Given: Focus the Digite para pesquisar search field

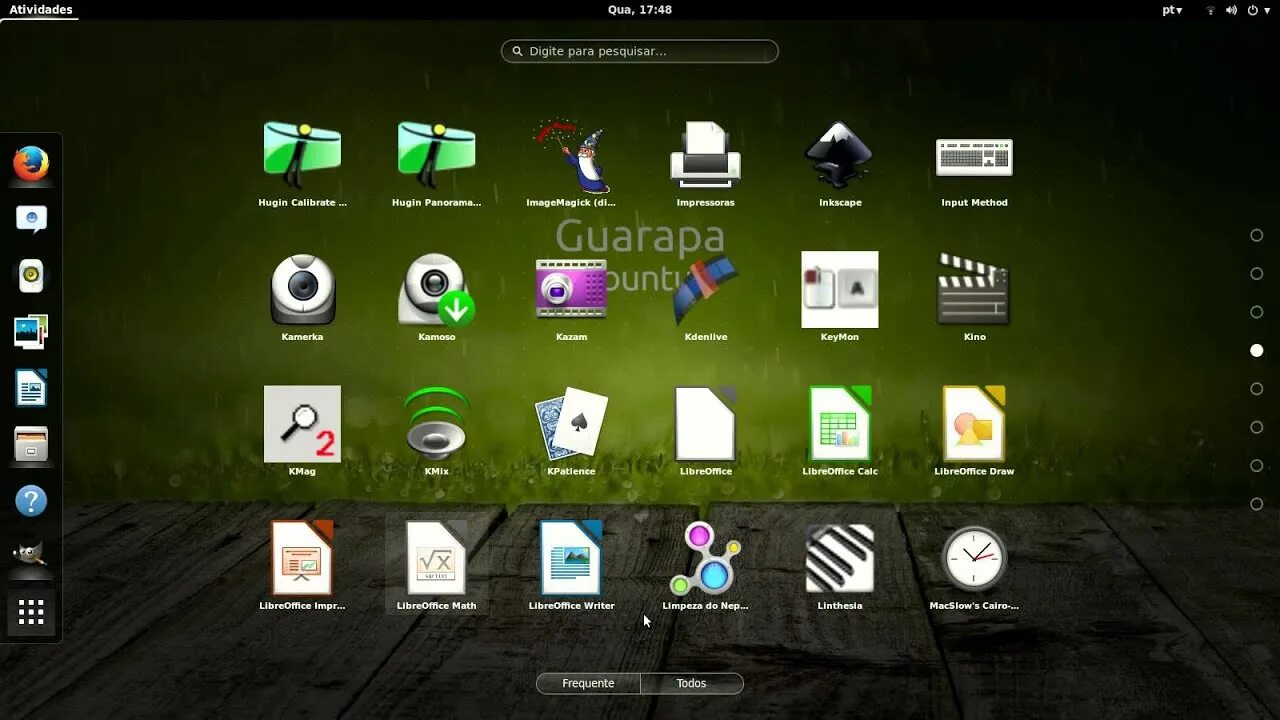Looking at the screenshot, I should click(640, 51).
